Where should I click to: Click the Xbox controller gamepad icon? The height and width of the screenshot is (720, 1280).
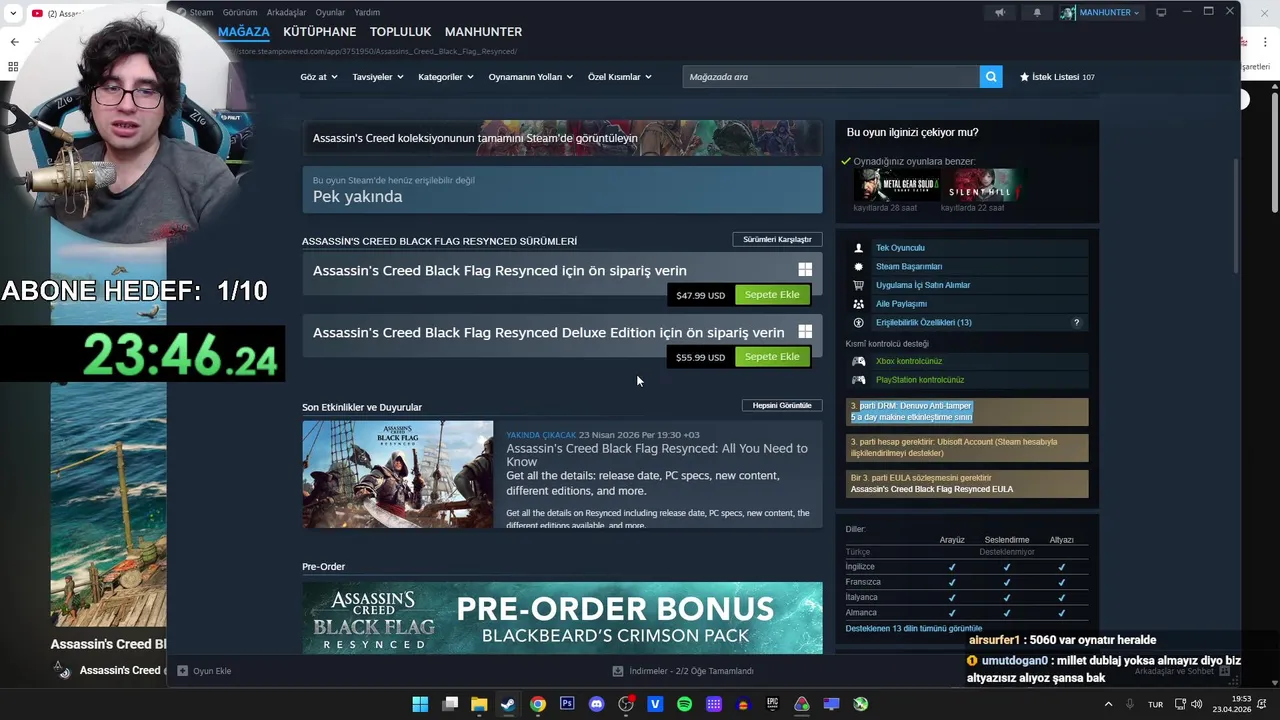pyautogui.click(x=858, y=361)
